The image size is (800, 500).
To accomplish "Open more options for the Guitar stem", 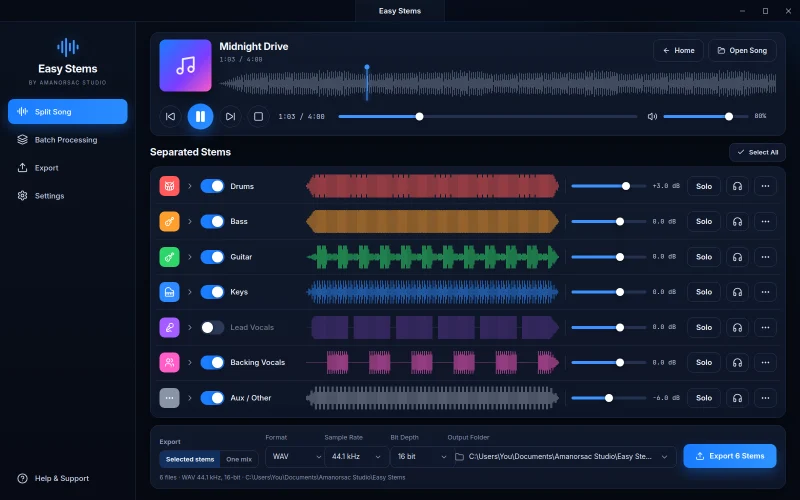I will [x=765, y=257].
